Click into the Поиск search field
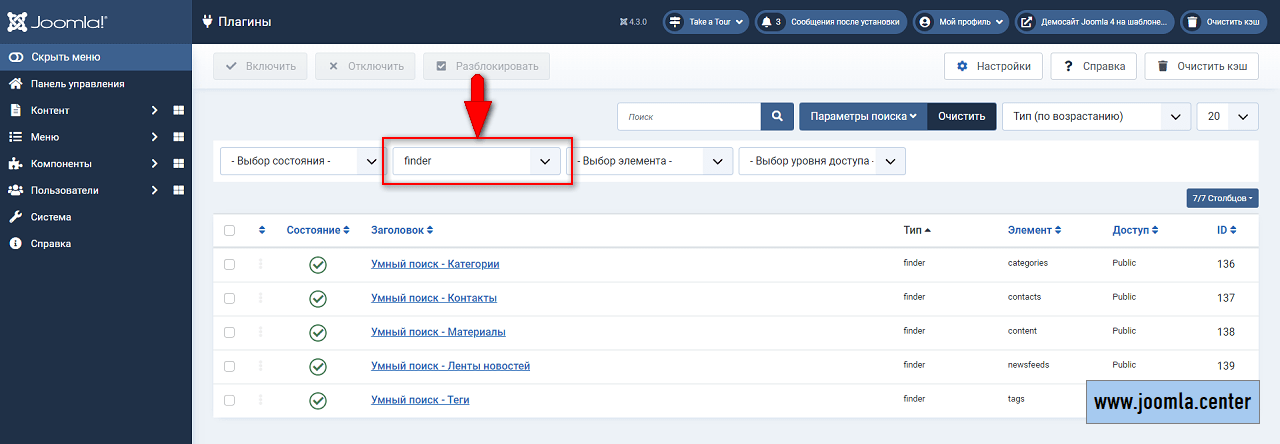This screenshot has width=1280, height=444. pos(689,117)
